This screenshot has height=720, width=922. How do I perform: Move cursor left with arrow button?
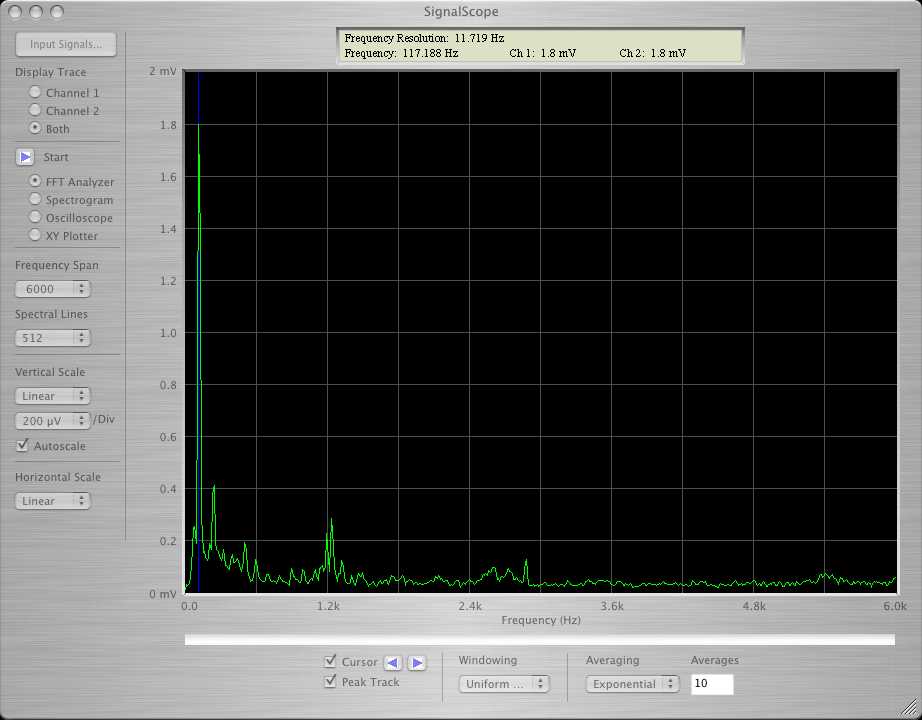pyautogui.click(x=393, y=662)
